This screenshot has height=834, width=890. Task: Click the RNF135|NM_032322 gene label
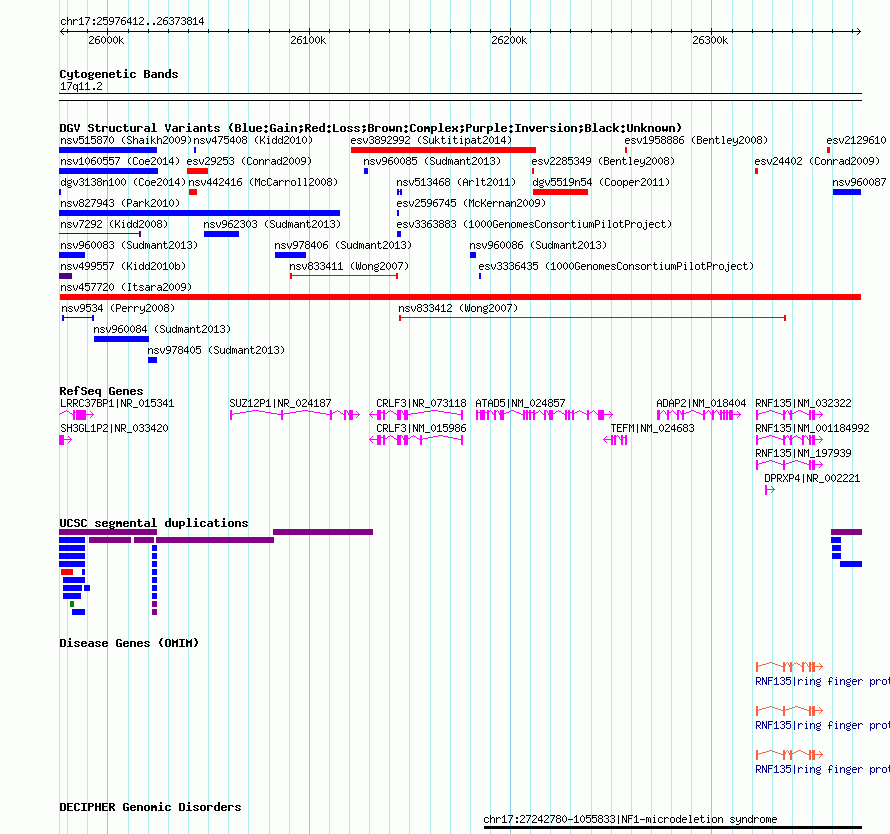(x=803, y=403)
